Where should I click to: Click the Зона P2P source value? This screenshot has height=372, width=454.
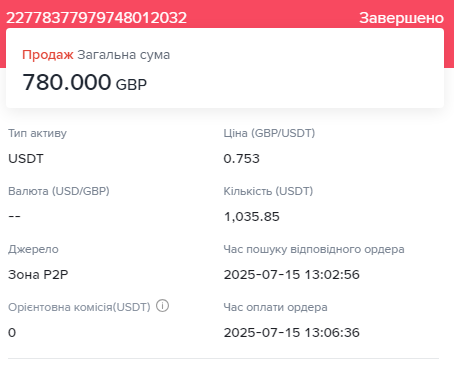(x=38, y=275)
